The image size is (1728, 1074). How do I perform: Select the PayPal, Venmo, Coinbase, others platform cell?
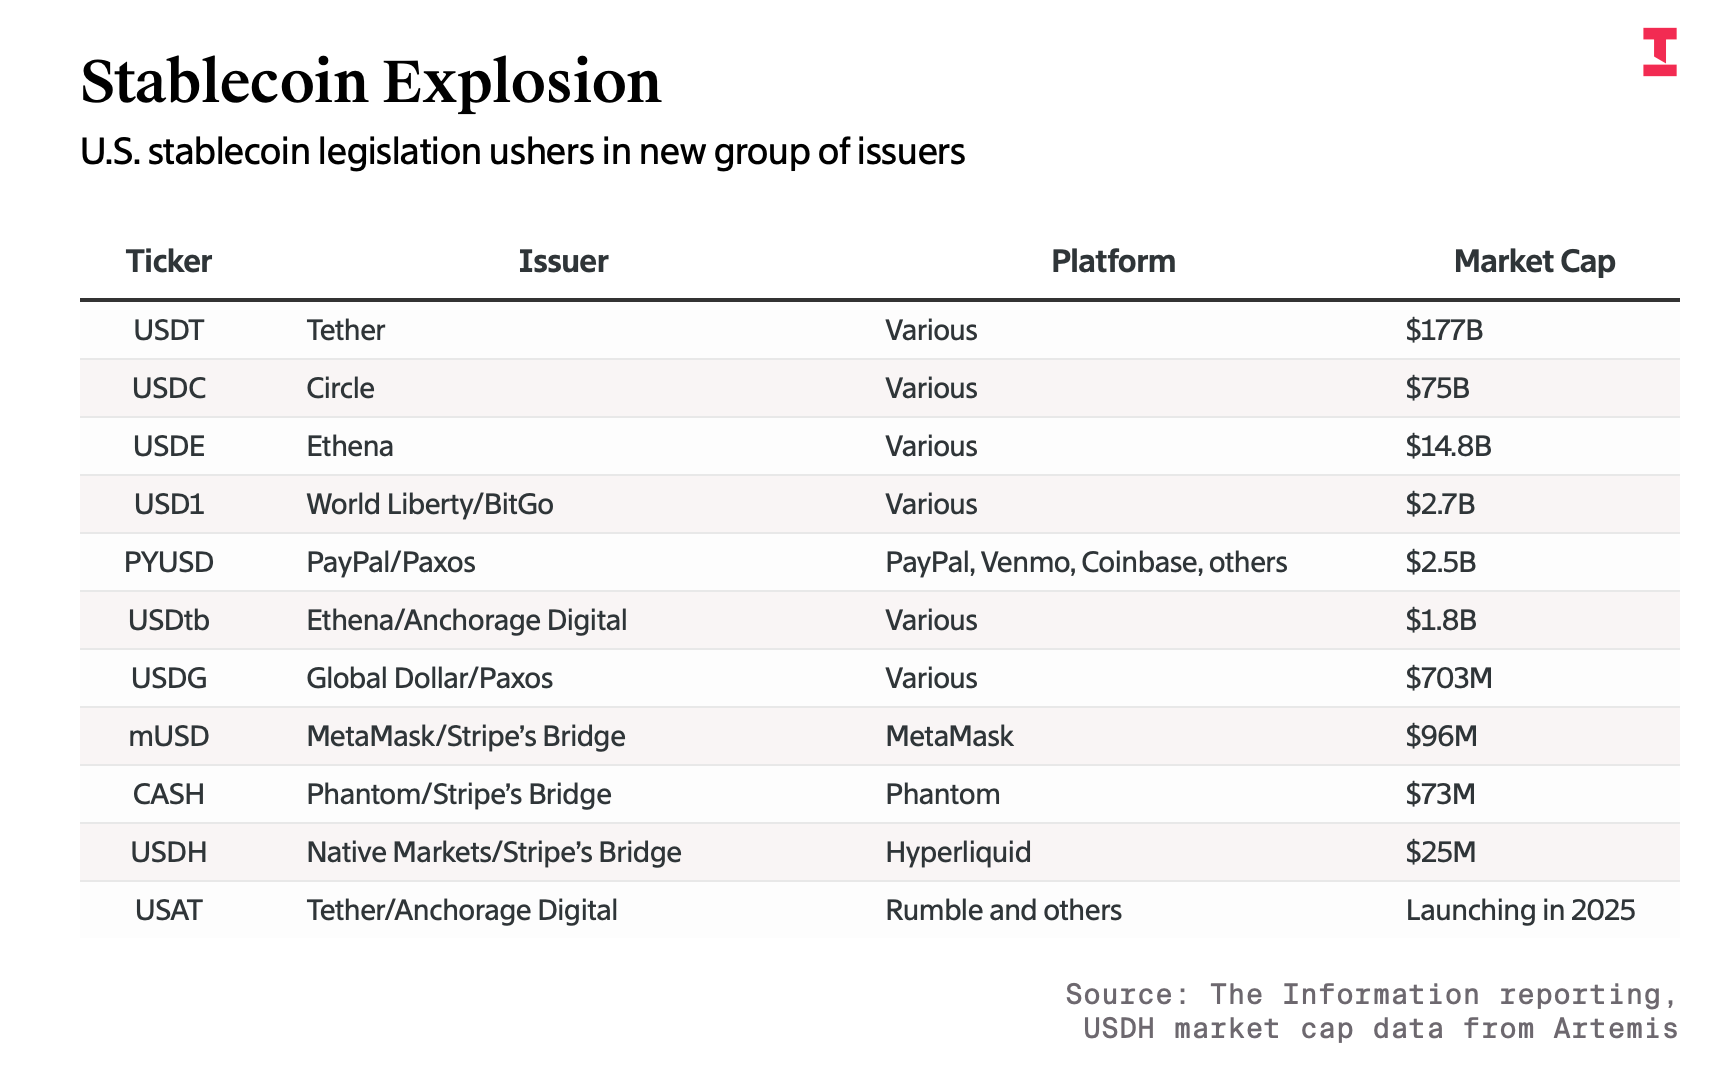coord(1085,562)
